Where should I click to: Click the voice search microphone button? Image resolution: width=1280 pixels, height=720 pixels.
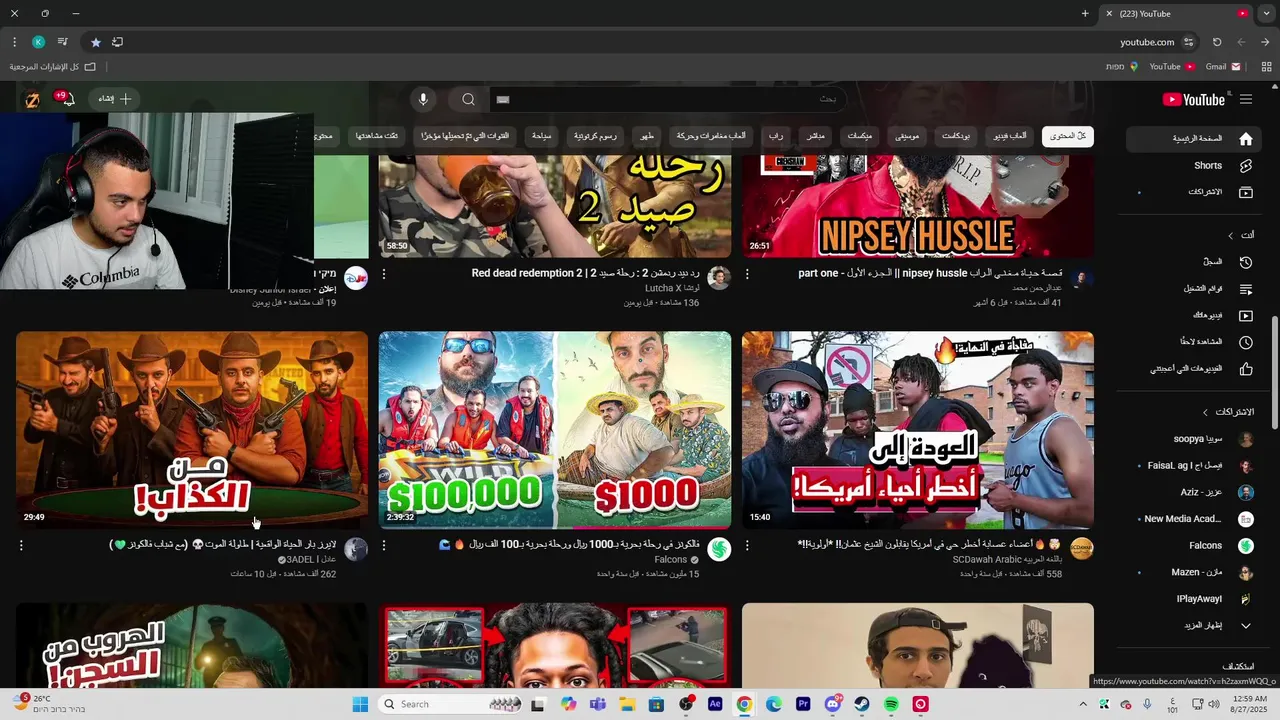click(x=423, y=99)
